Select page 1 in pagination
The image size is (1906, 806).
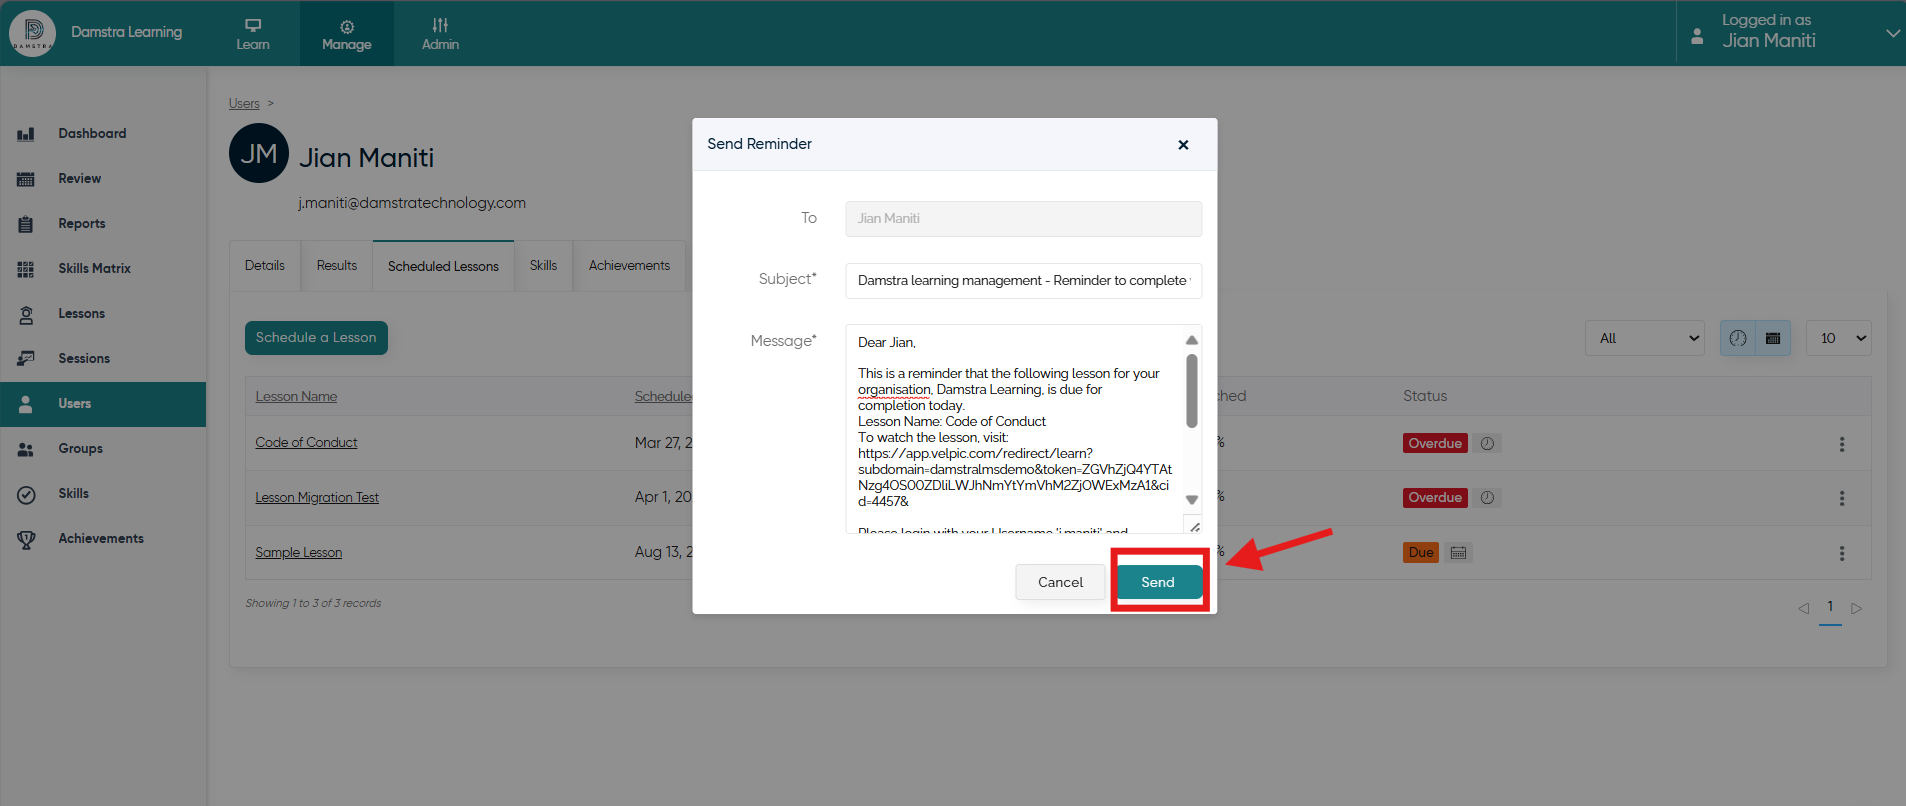(1830, 608)
